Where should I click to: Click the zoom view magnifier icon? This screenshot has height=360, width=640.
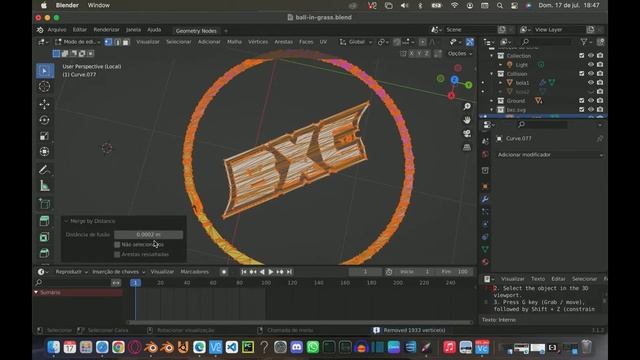(467, 107)
